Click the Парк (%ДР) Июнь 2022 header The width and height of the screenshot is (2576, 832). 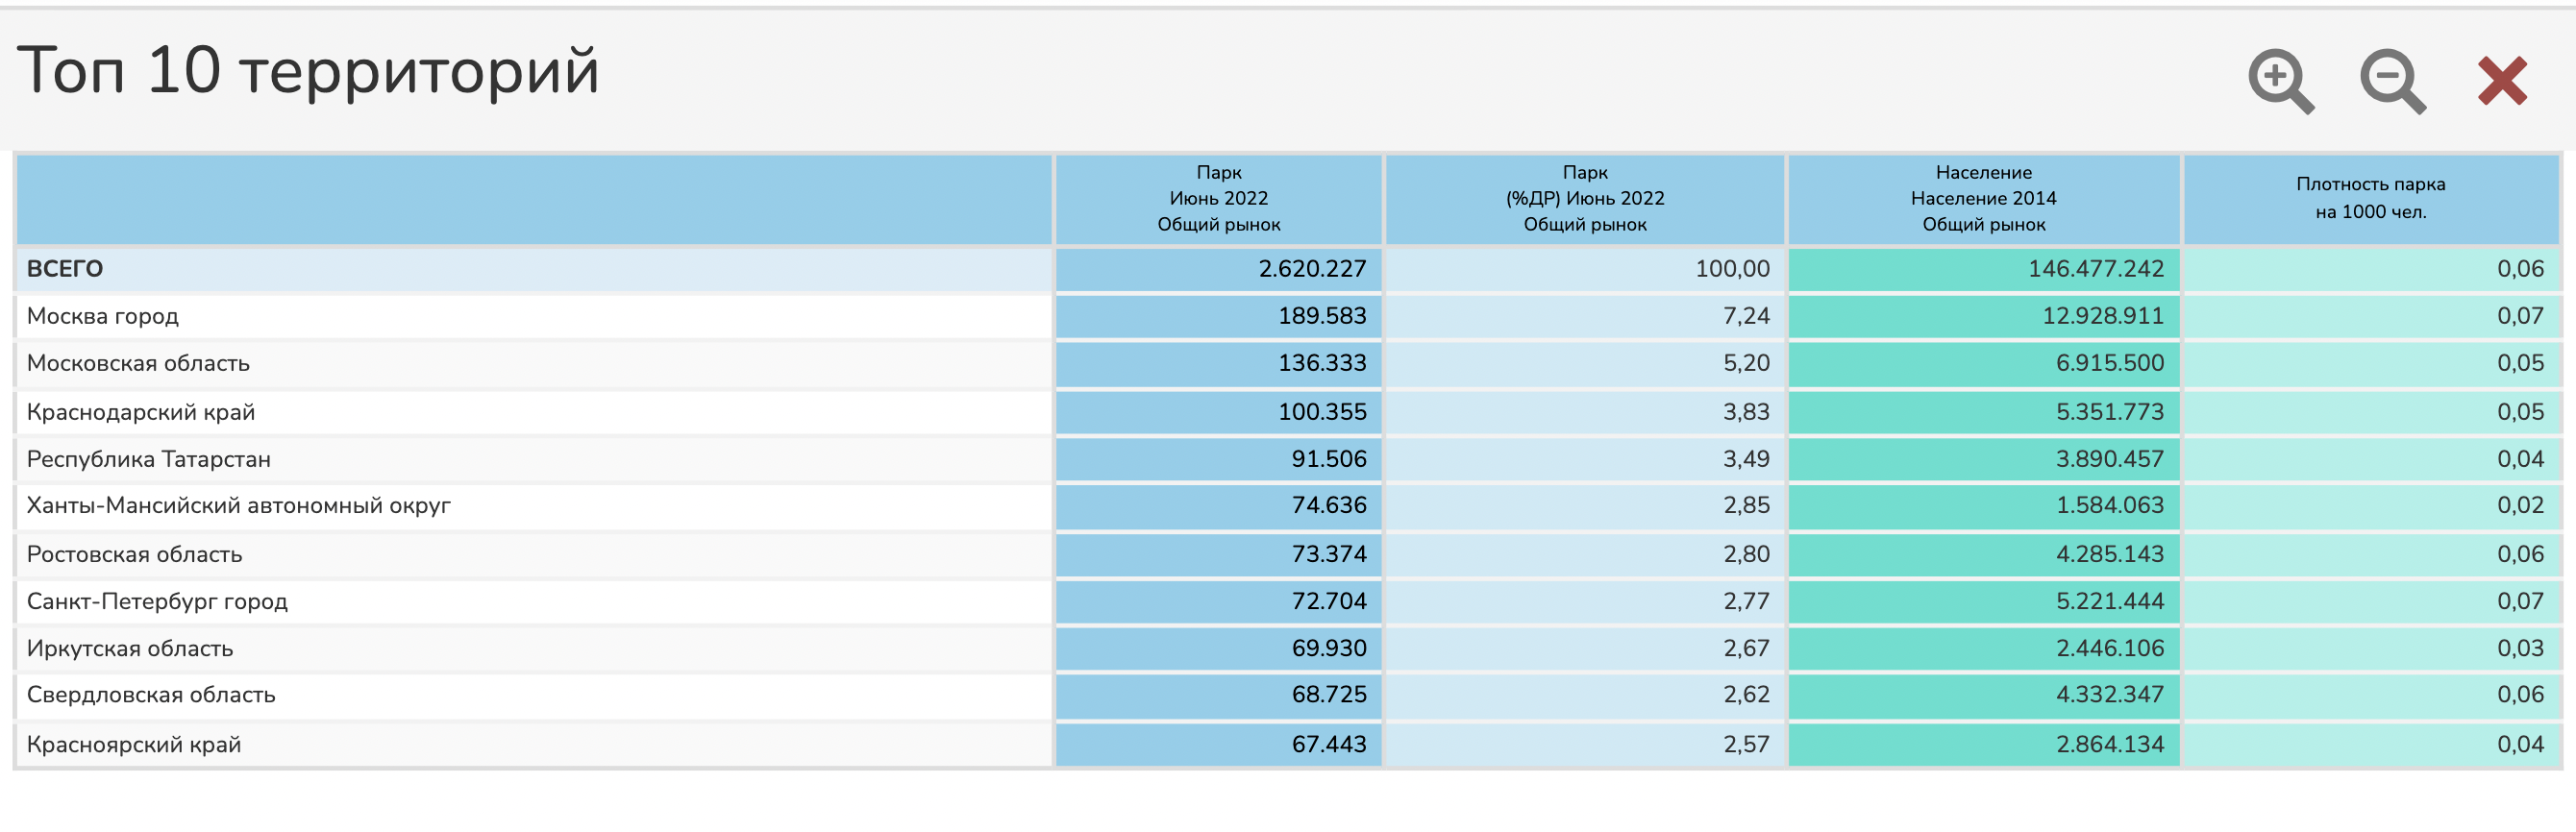[x=1584, y=198]
